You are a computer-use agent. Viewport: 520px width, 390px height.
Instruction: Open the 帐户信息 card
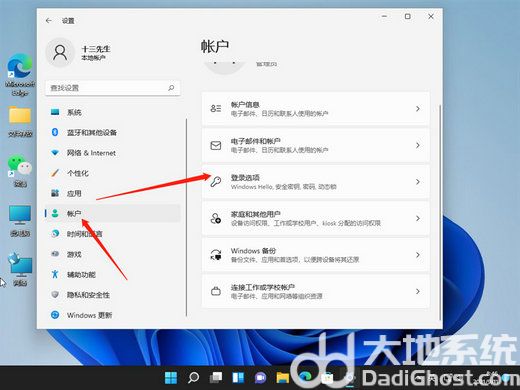pos(315,109)
